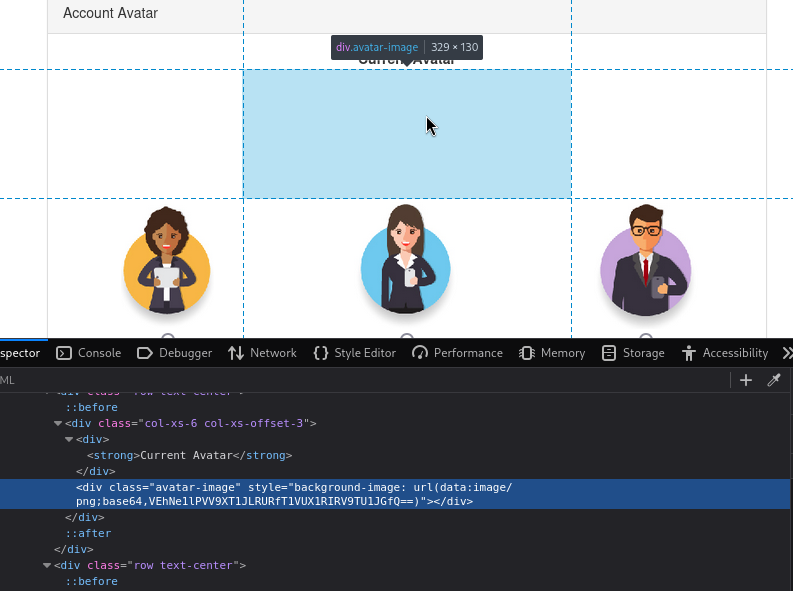The height and width of the screenshot is (591, 793).
Task: Click the Performance gauge icon
Action: pyautogui.click(x=420, y=353)
